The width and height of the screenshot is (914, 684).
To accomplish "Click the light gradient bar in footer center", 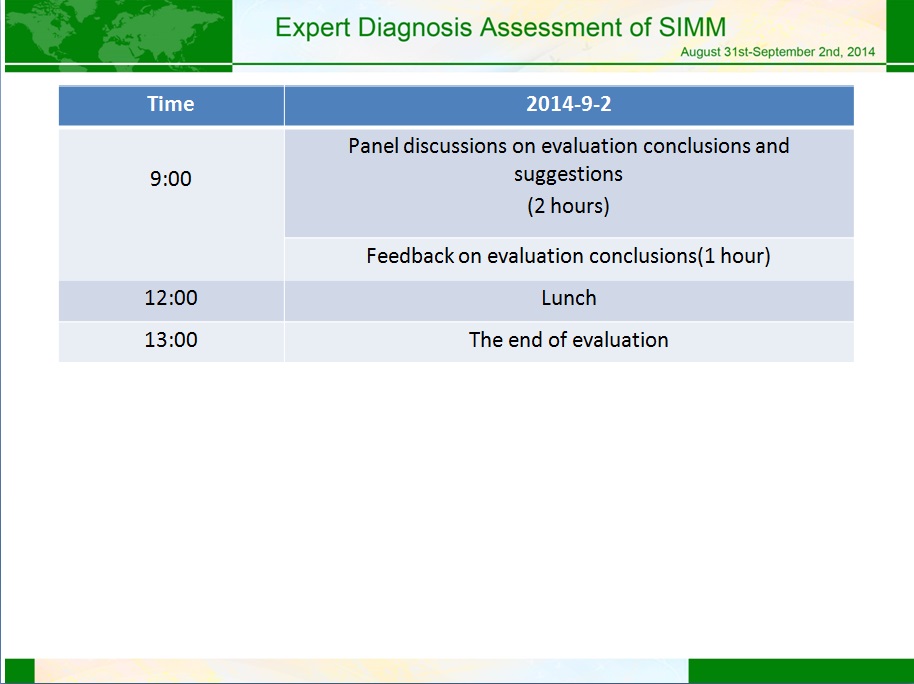I will click(x=360, y=671).
